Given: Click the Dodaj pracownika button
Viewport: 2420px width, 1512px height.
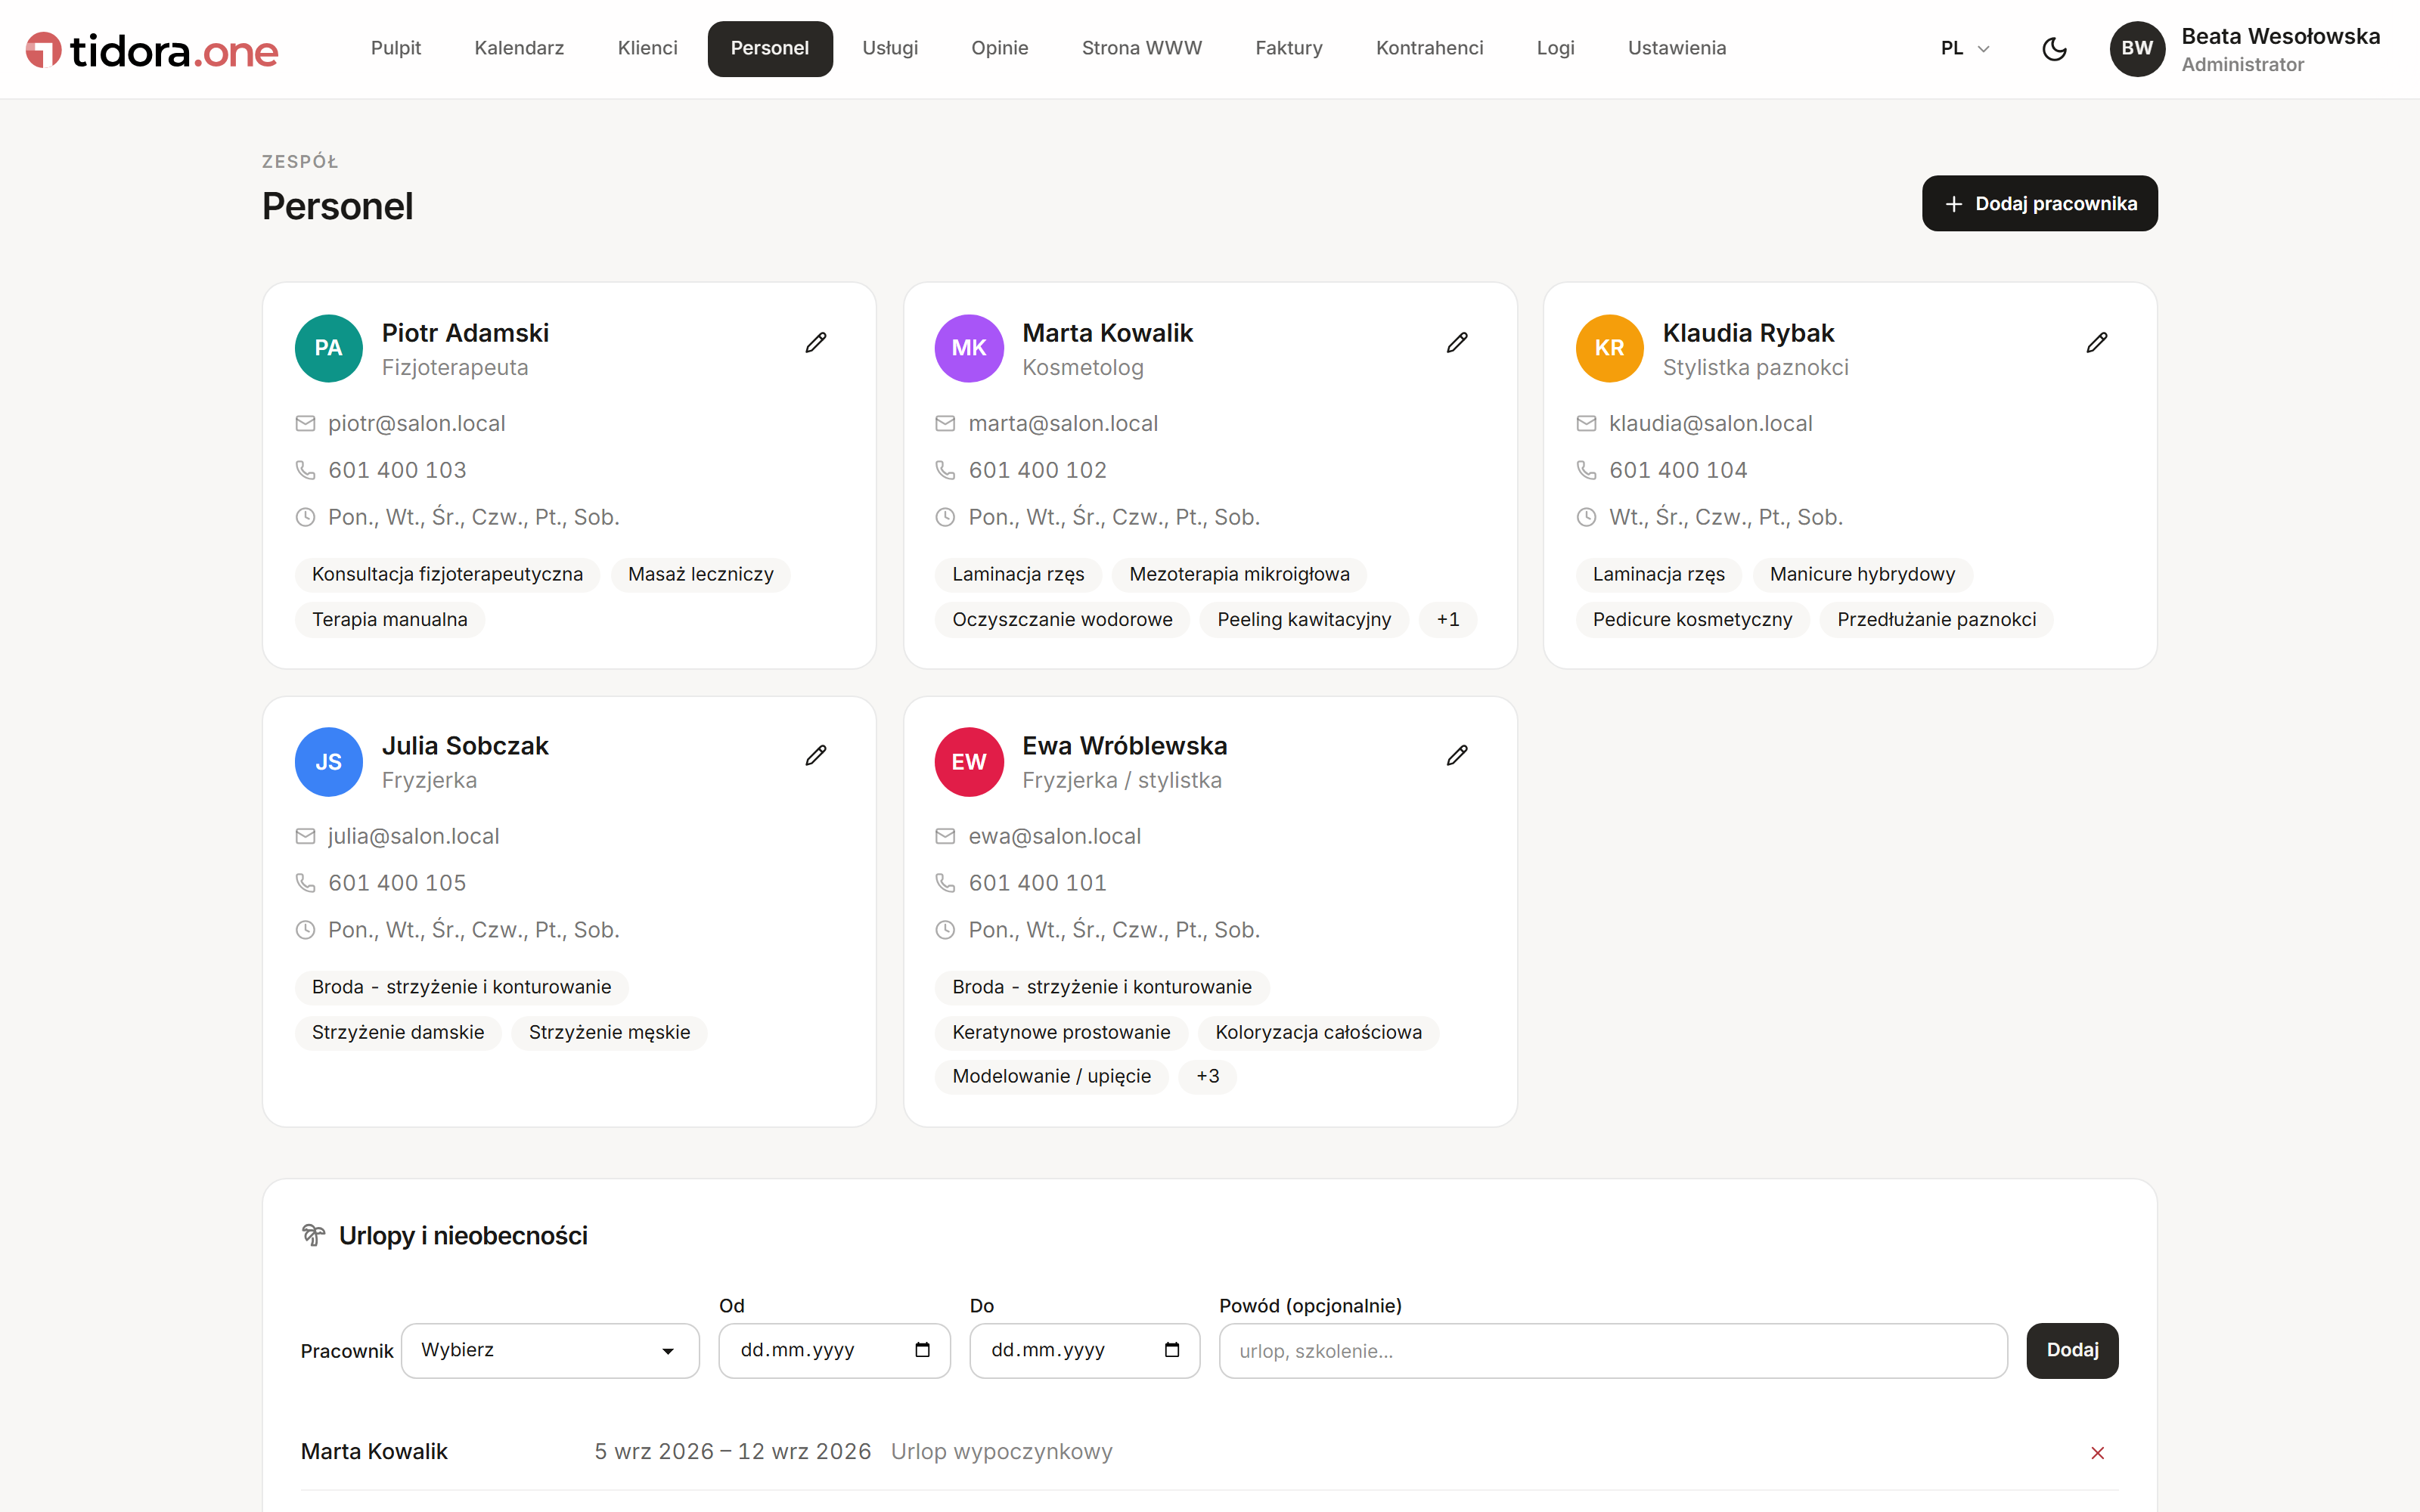Looking at the screenshot, I should (2039, 203).
